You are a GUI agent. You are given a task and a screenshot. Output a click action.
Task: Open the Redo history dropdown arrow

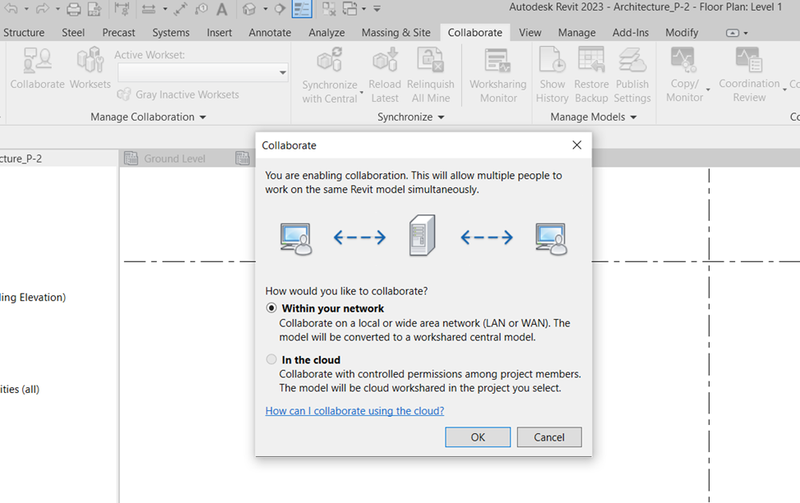click(x=57, y=9)
